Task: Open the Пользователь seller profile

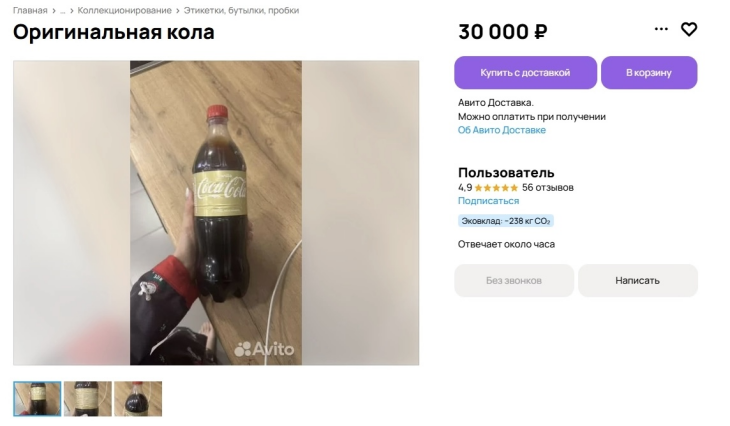Action: point(506,172)
